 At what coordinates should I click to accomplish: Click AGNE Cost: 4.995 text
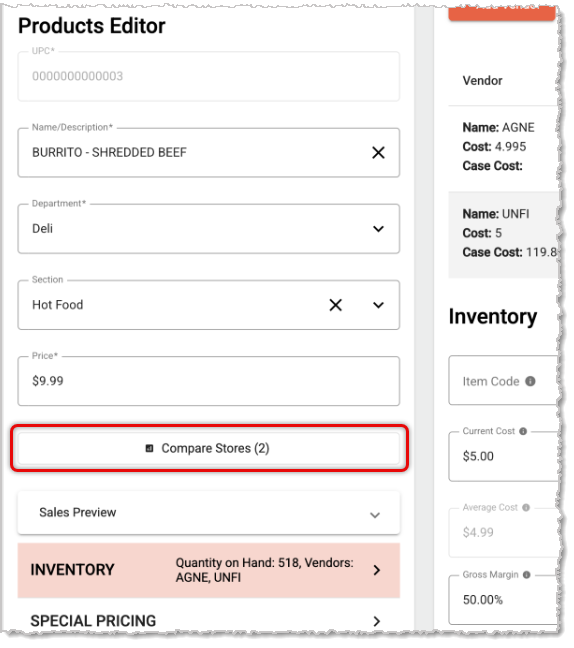tap(494, 147)
